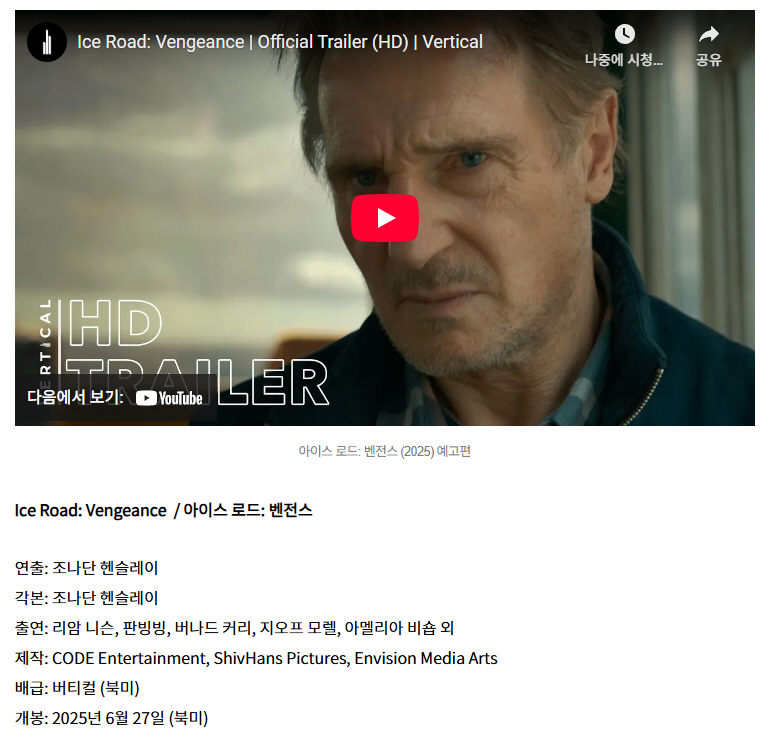Screen dimensions: 770x739
Task: Click the director line '연출: 조나단 헨슬레이'
Action: (86, 568)
